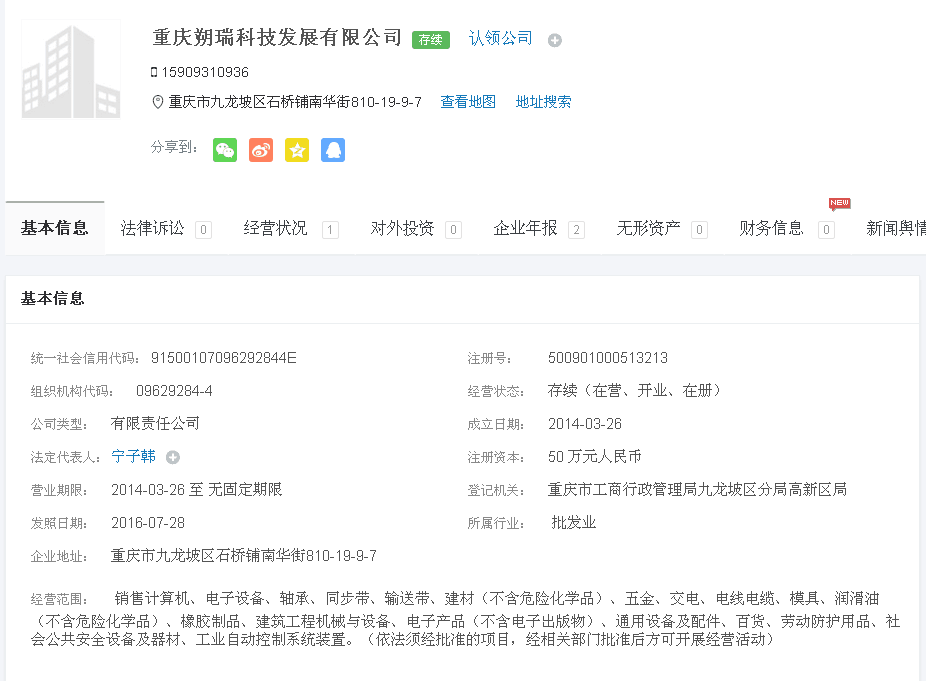Share to QZone via yellow star icon
Image resolution: width=926 pixels, height=681 pixels.
(297, 150)
